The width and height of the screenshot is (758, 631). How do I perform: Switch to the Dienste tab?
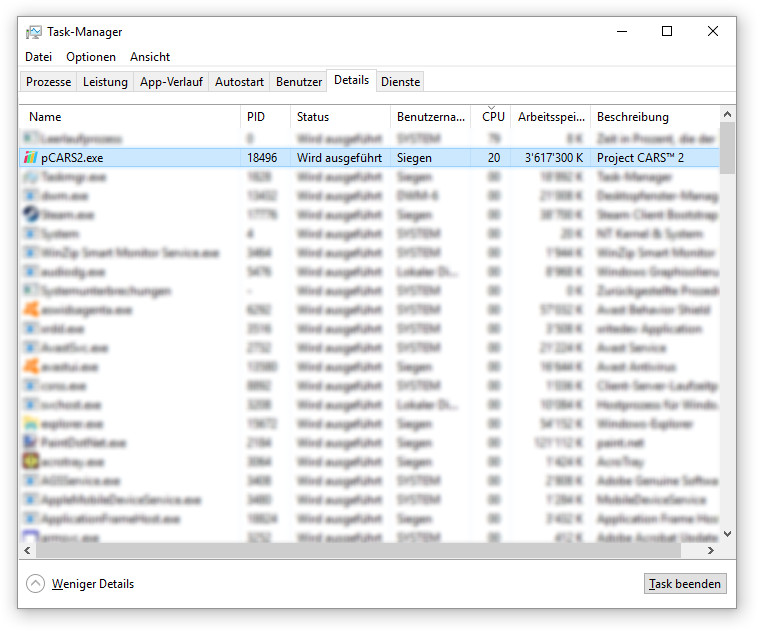click(x=400, y=82)
